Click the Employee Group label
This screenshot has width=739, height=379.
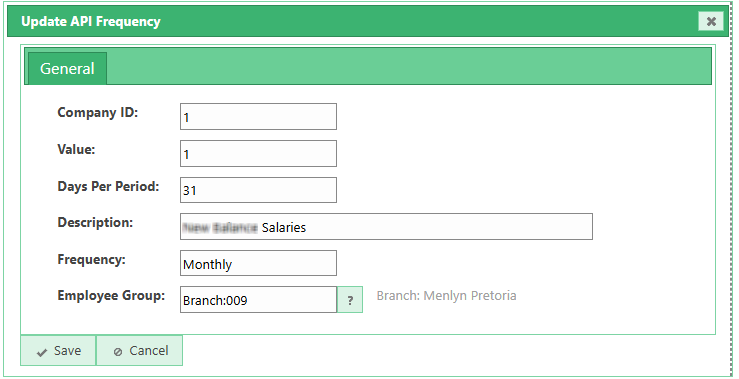click(111, 296)
